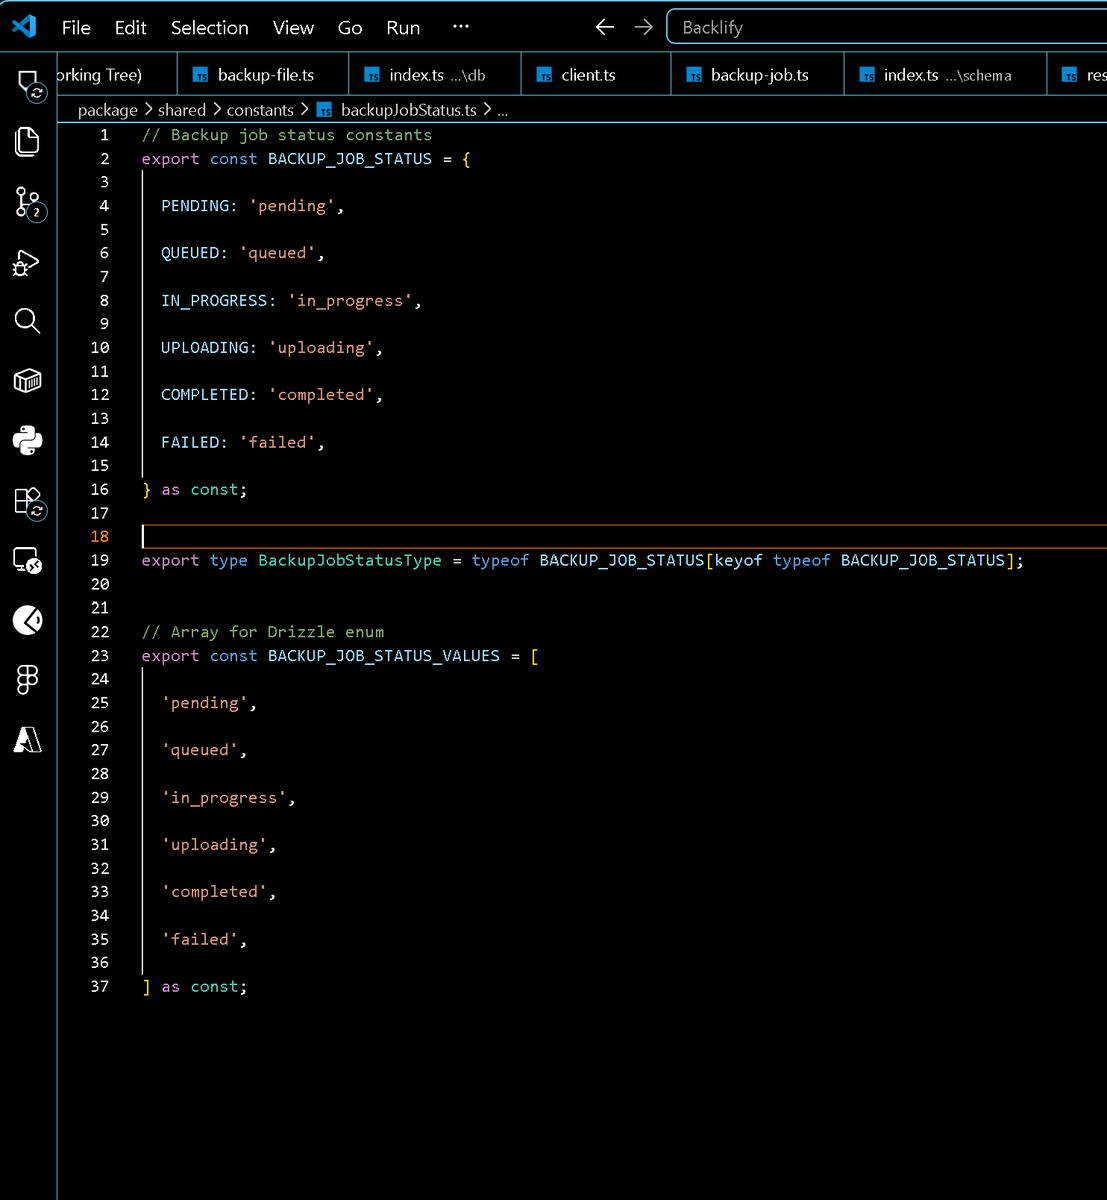This screenshot has height=1200, width=1107.
Task: Click 'in_progress' string on line 29
Action: [x=224, y=798]
